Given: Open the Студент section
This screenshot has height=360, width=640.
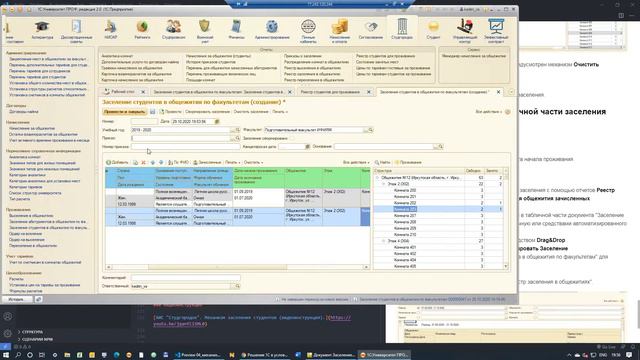Looking at the screenshot, I should [x=433, y=30].
